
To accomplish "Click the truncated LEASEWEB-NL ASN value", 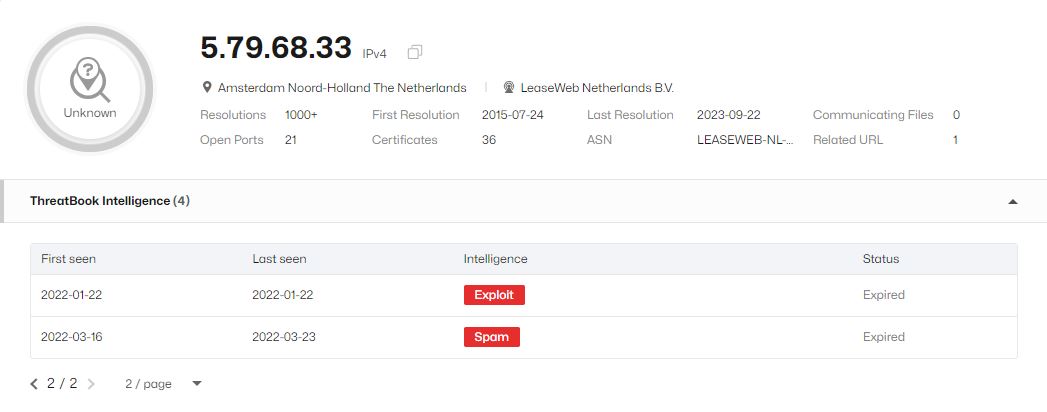I will tap(745, 140).
